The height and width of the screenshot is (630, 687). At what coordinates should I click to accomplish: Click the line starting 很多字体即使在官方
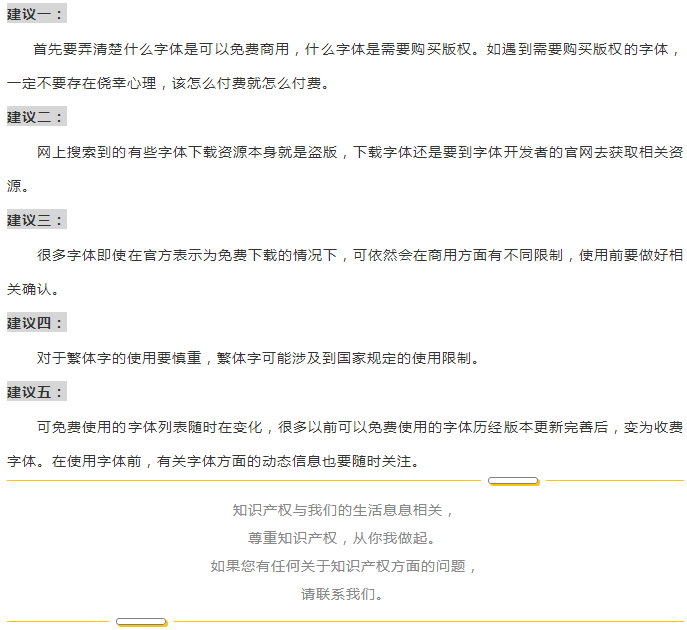click(x=360, y=255)
